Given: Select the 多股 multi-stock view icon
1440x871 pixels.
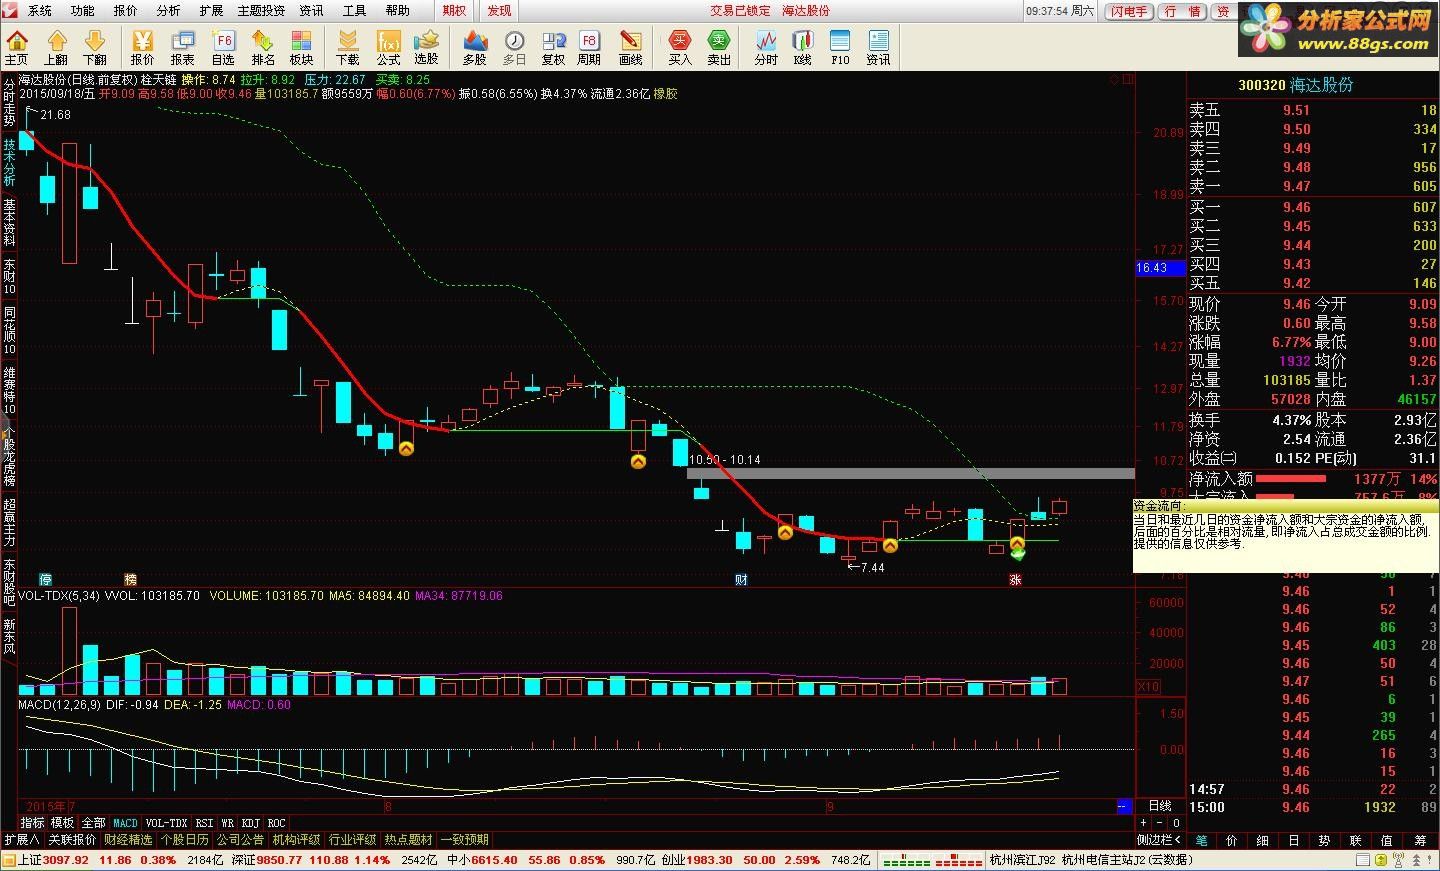Looking at the screenshot, I should pyautogui.click(x=475, y=47).
